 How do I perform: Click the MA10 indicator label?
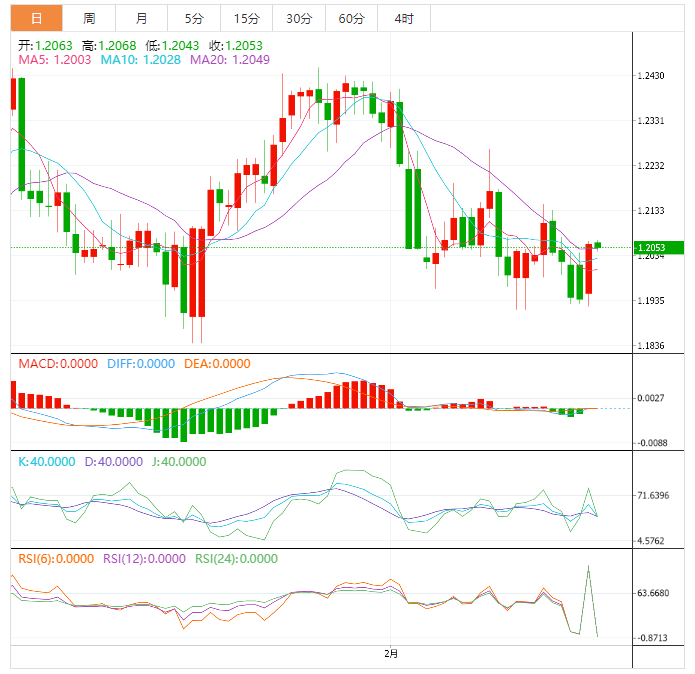138,60
